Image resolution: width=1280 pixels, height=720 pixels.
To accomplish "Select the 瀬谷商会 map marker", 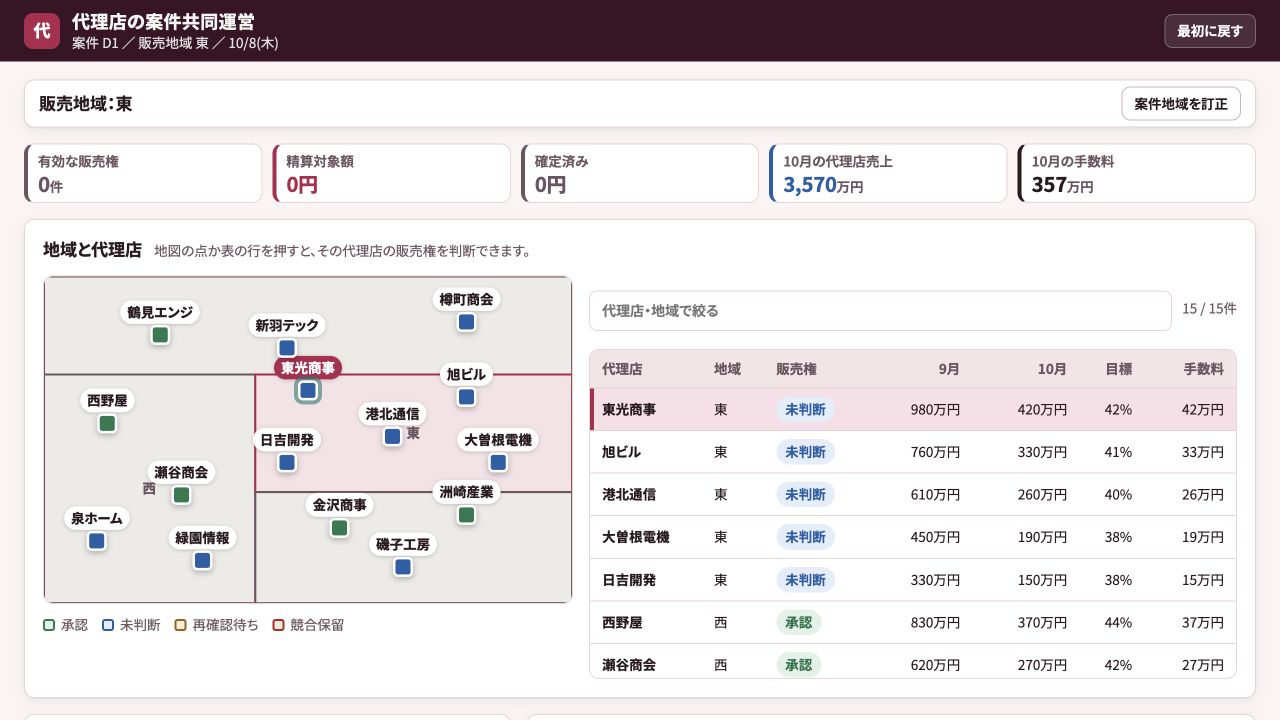I will tap(181, 495).
